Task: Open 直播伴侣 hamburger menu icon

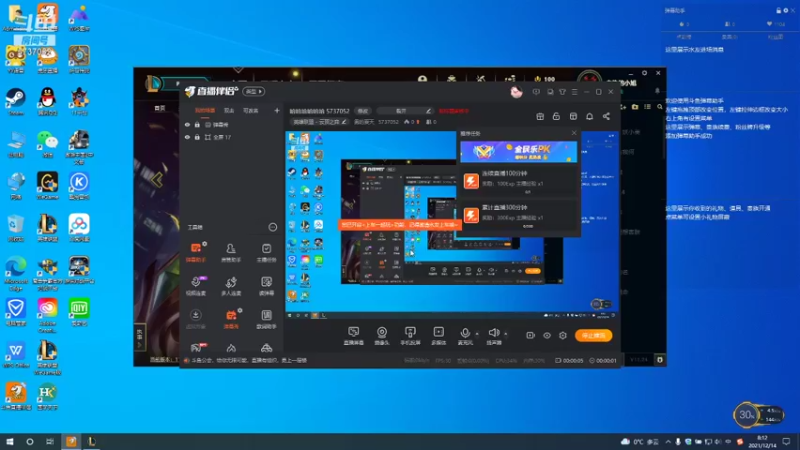Action: 574,92
